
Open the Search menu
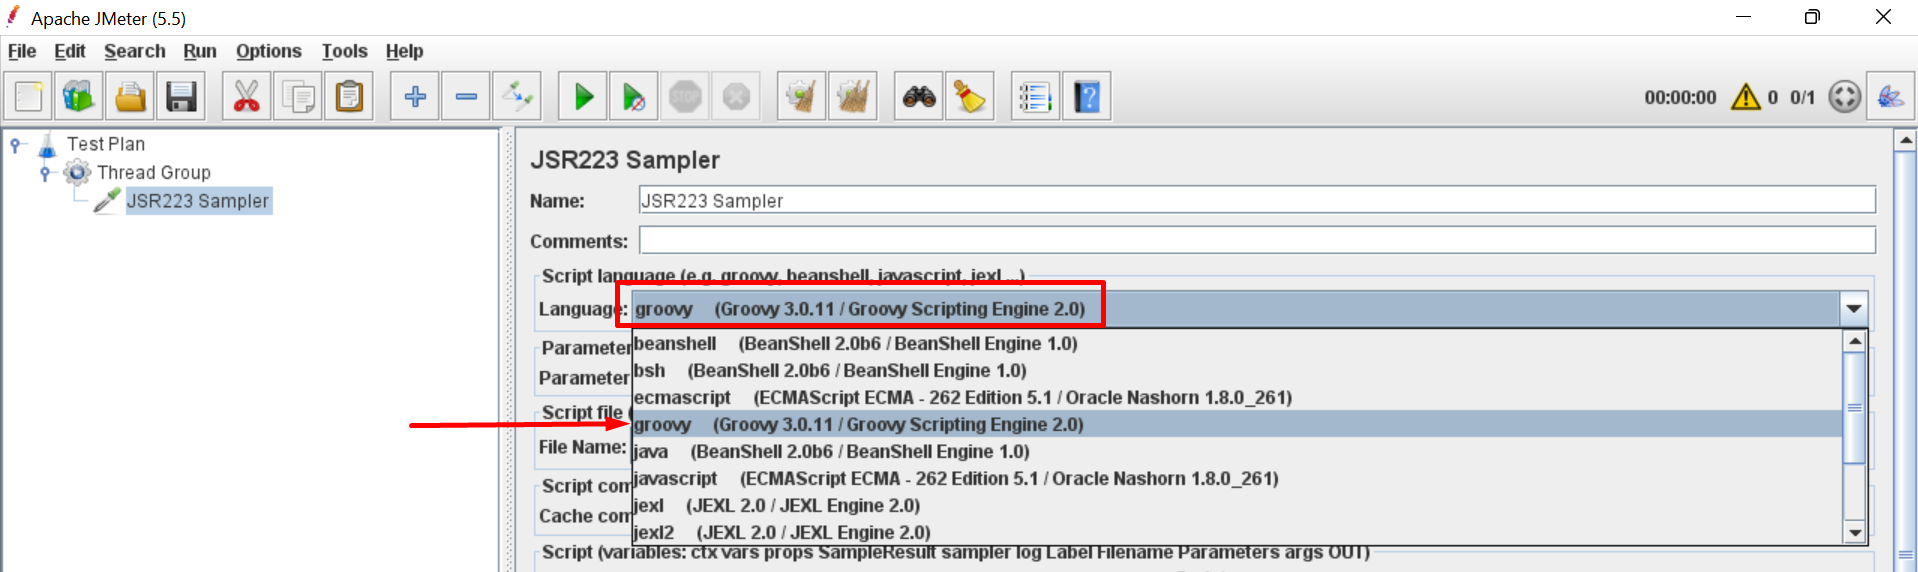(x=135, y=51)
